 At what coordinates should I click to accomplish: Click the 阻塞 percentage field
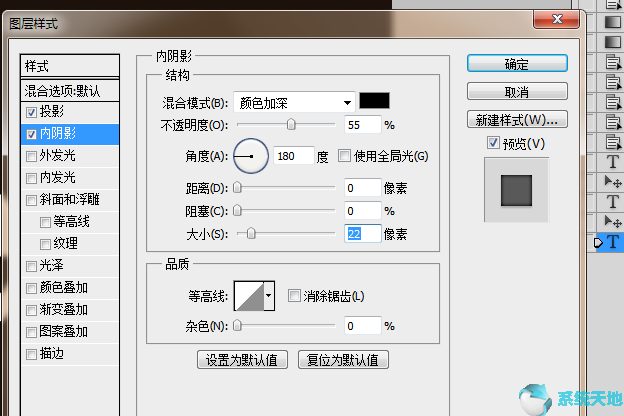(362, 211)
